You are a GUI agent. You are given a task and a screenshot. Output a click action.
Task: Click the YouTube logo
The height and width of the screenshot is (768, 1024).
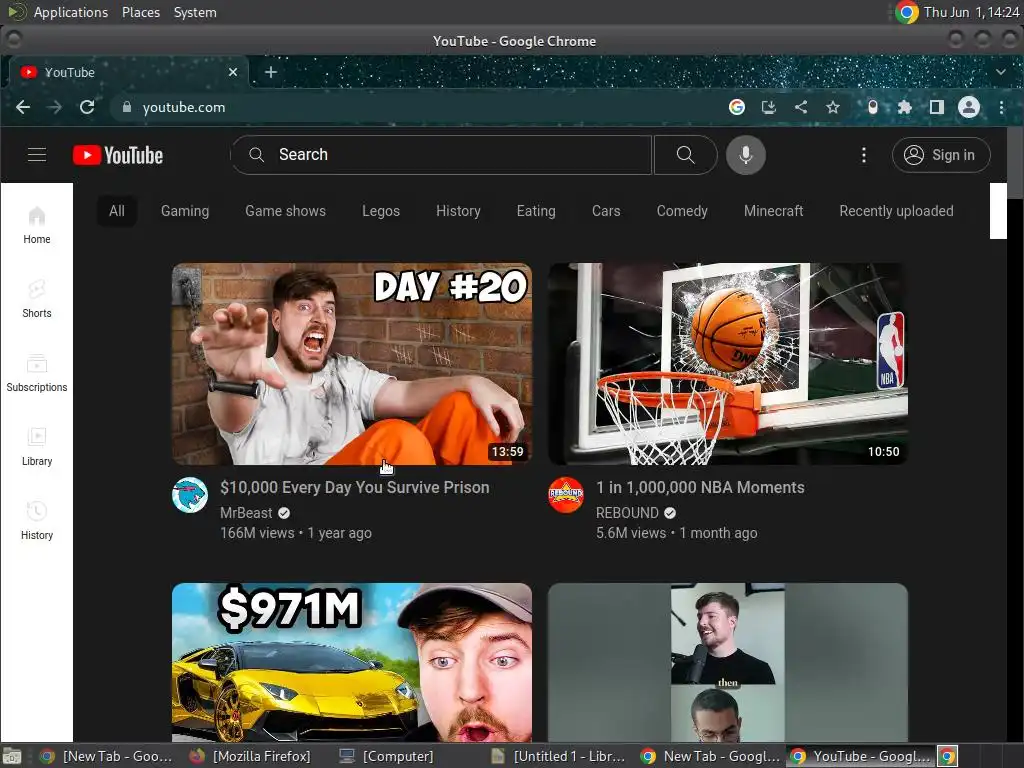click(118, 155)
